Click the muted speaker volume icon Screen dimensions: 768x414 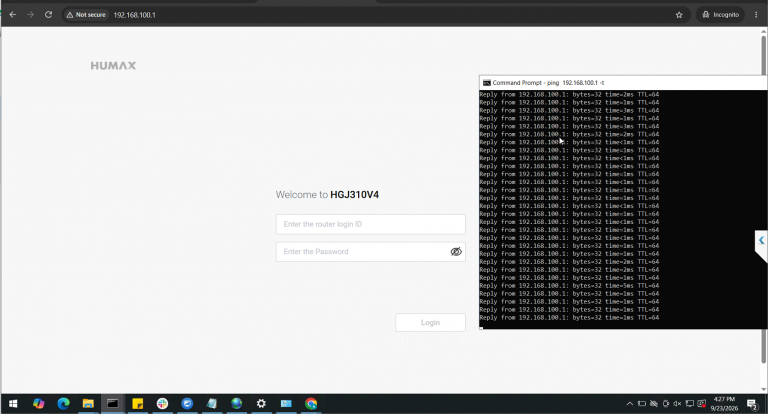coord(677,404)
